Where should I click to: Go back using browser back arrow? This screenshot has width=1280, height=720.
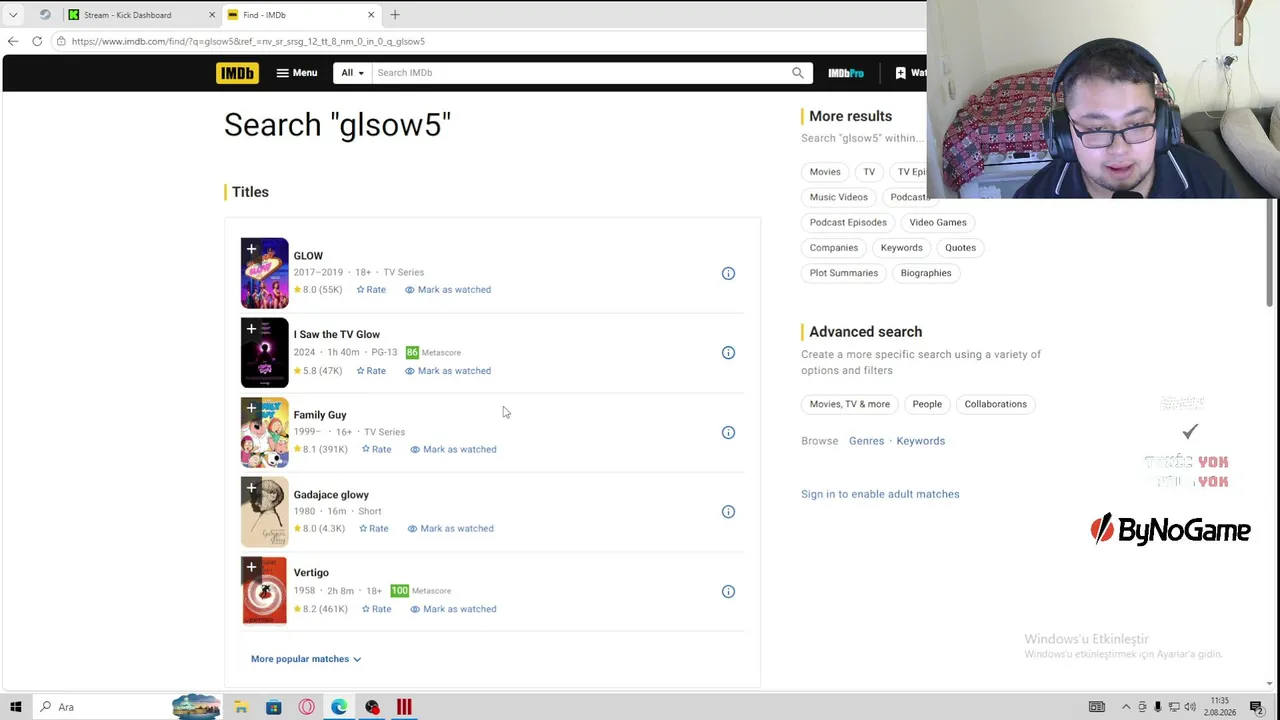coord(12,41)
